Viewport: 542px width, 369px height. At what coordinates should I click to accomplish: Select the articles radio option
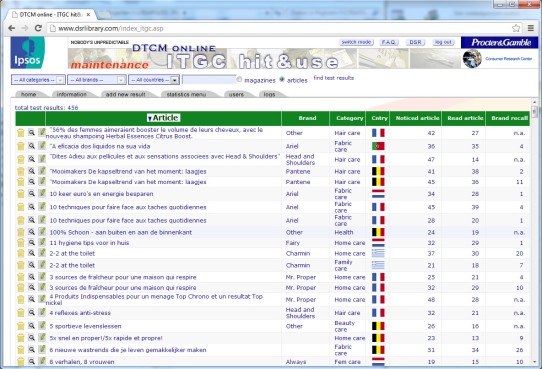pyautogui.click(x=282, y=79)
